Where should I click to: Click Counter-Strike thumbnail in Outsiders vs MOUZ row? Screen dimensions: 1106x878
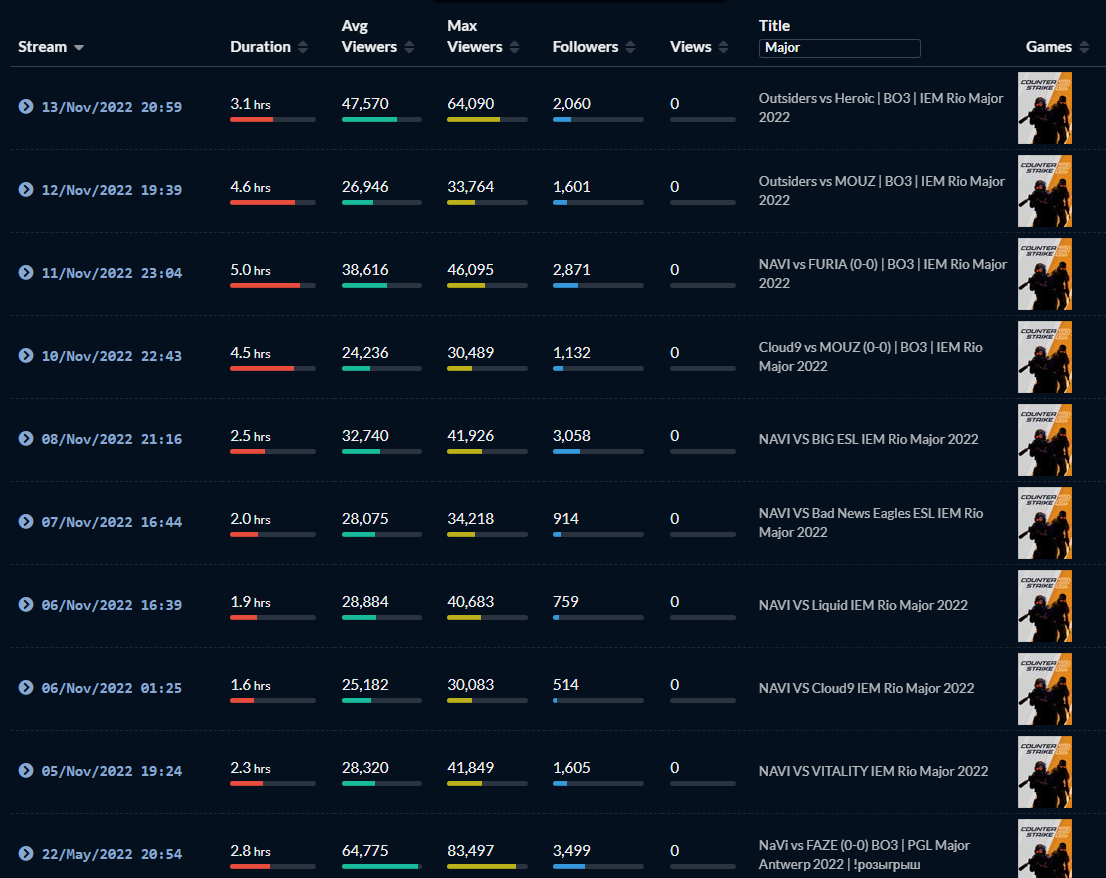(x=1045, y=191)
